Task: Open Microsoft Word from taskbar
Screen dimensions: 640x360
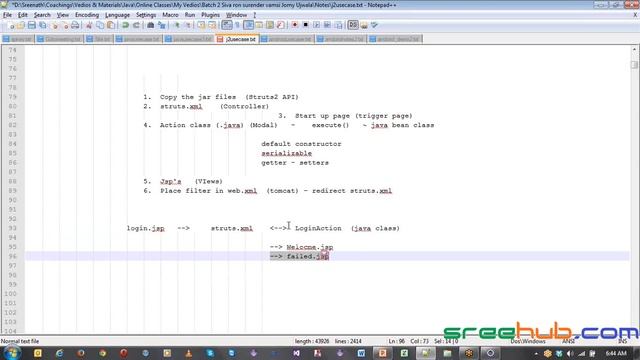Action: [361, 353]
